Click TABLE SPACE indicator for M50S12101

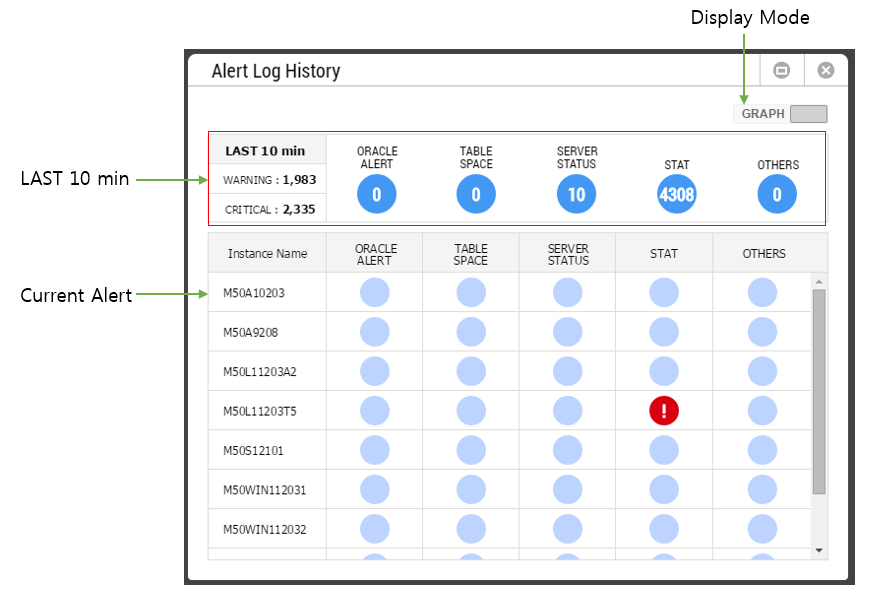(x=471, y=450)
